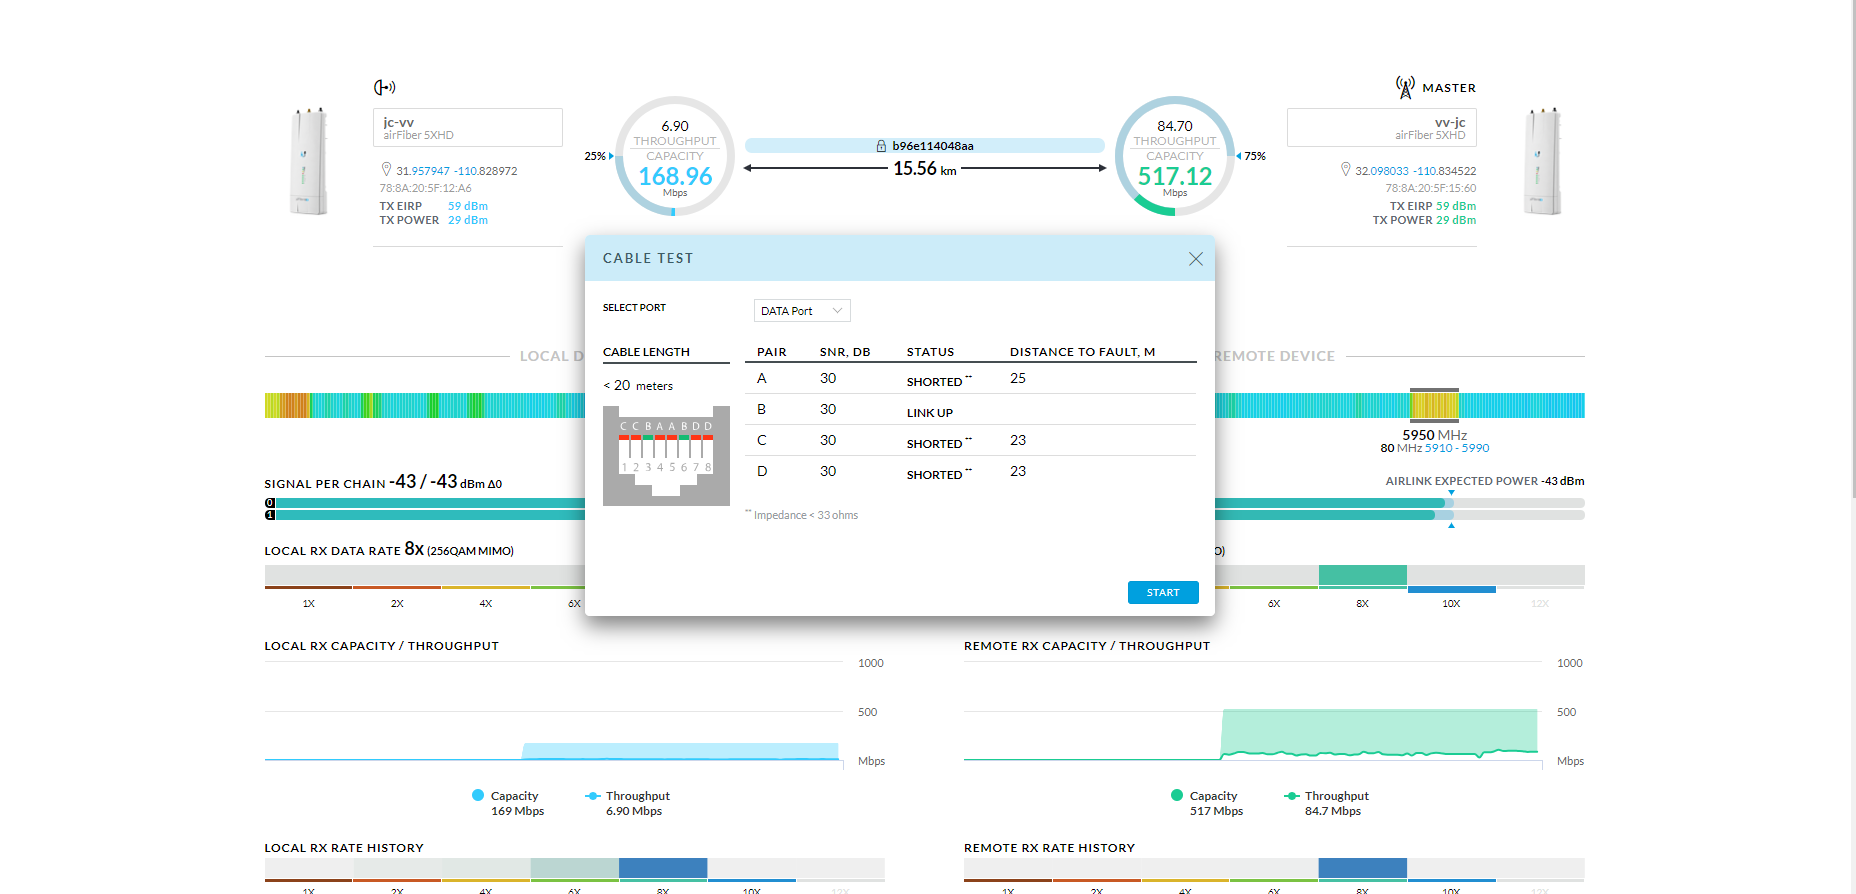Close the Cable Test dialog
Screen dimensions: 1856x894
[1195, 259]
